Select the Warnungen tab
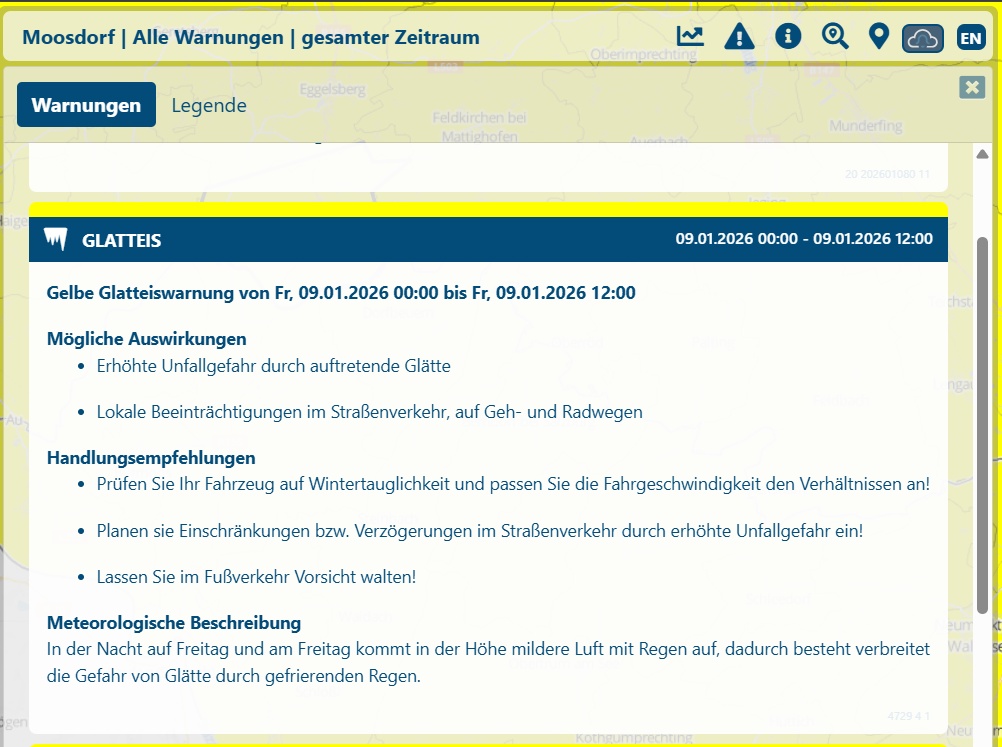 86,105
